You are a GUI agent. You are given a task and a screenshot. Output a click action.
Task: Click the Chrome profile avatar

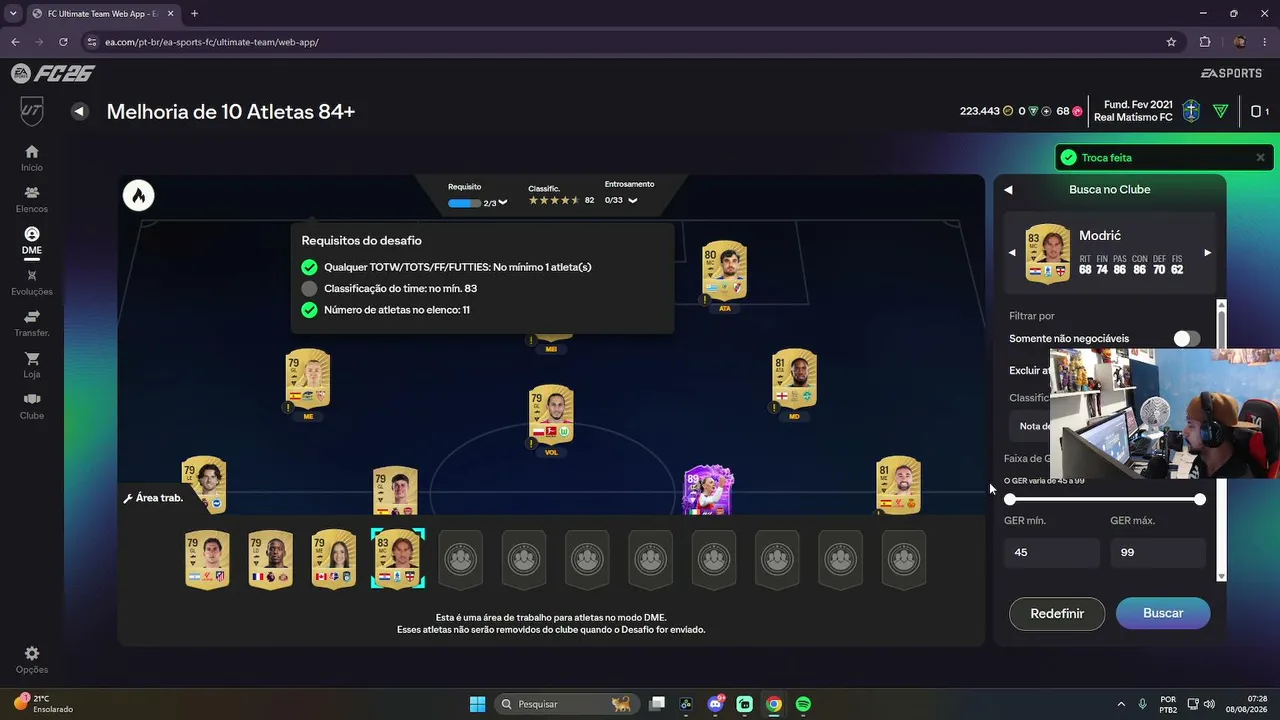click(1239, 42)
